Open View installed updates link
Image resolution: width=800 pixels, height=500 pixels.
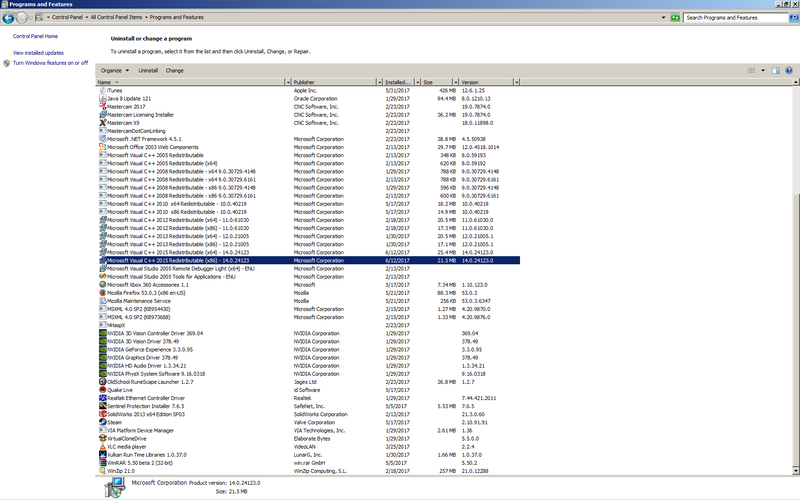38,53
